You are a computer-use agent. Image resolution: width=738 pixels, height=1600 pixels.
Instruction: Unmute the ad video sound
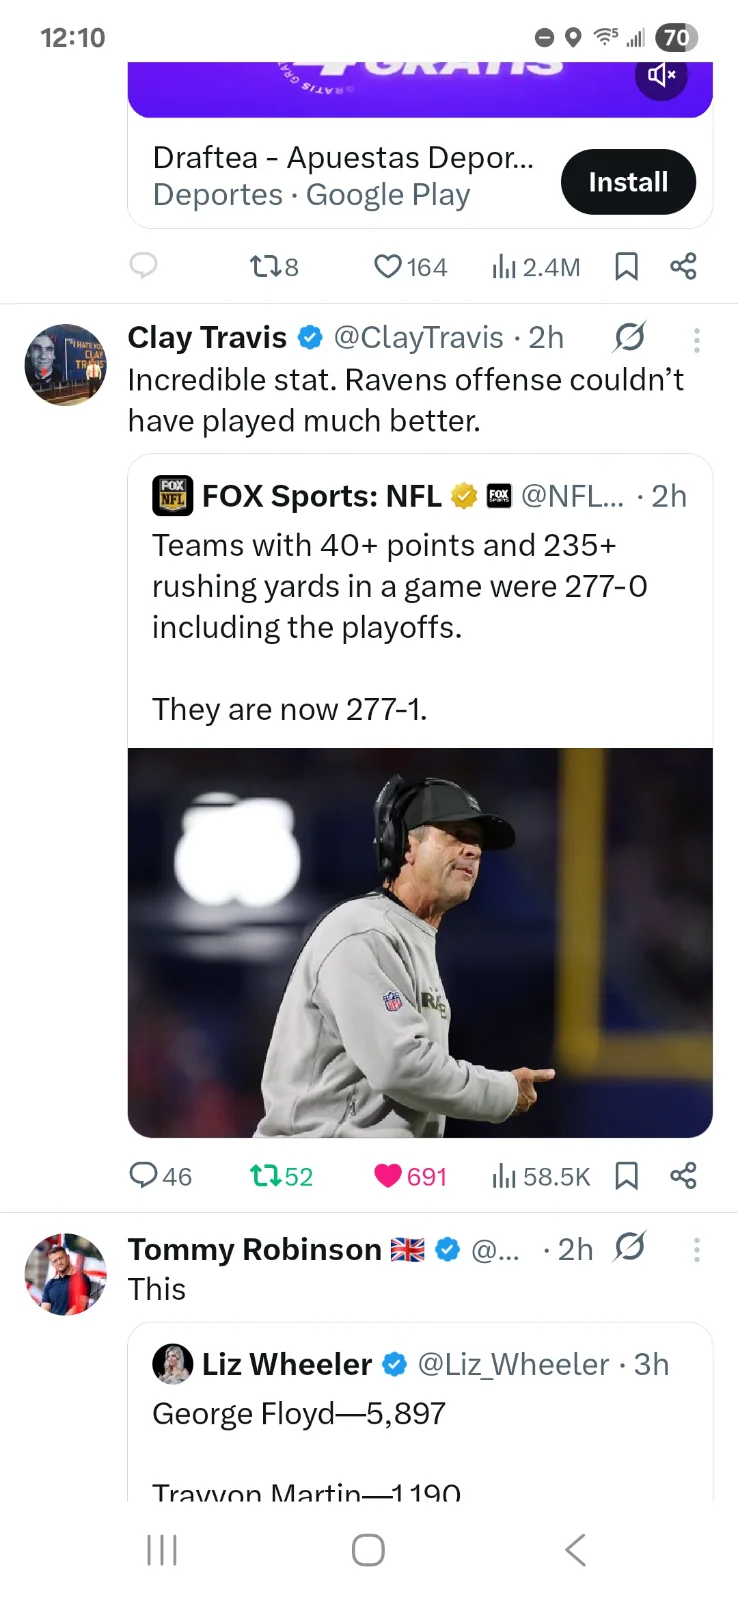[x=661, y=75]
